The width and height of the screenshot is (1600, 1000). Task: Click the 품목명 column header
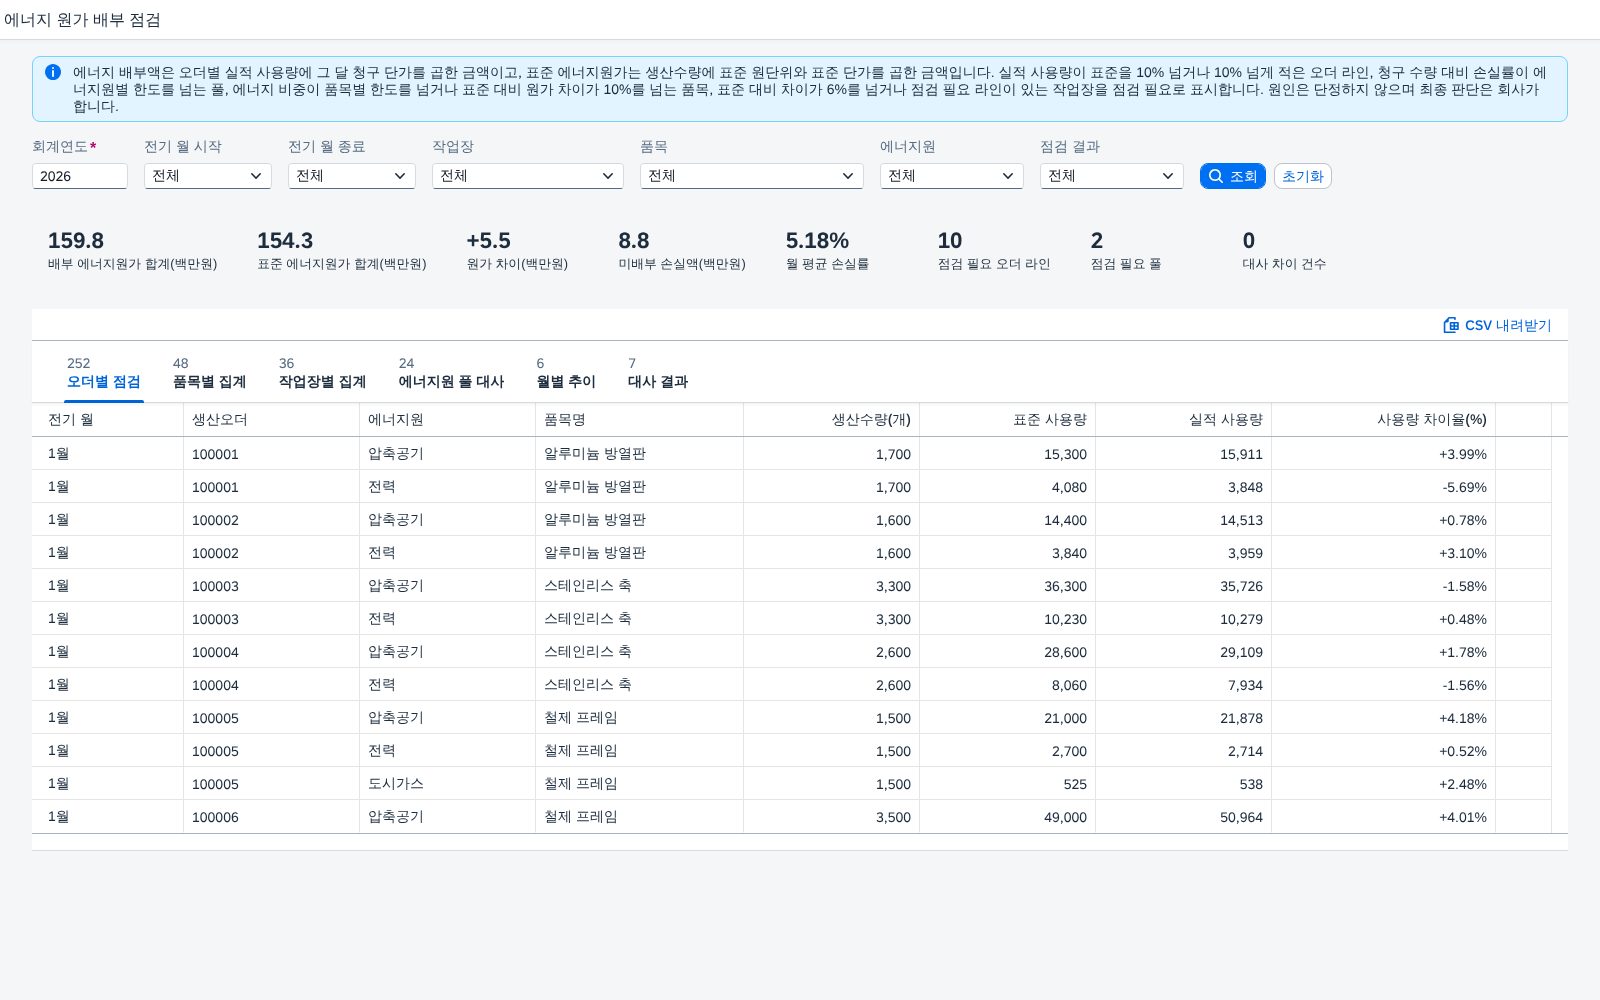pyautogui.click(x=639, y=420)
